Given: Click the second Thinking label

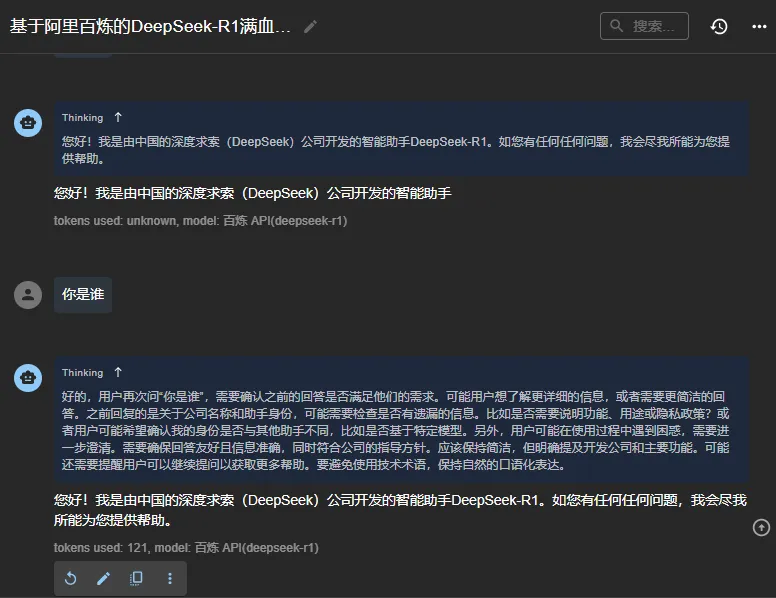Looking at the screenshot, I should click(83, 373).
